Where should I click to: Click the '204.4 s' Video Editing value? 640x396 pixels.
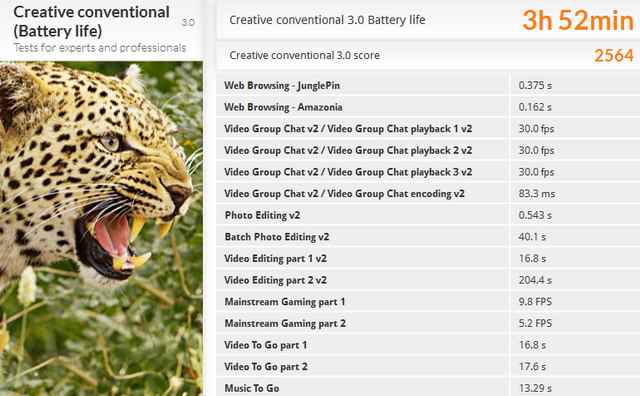(x=535, y=280)
